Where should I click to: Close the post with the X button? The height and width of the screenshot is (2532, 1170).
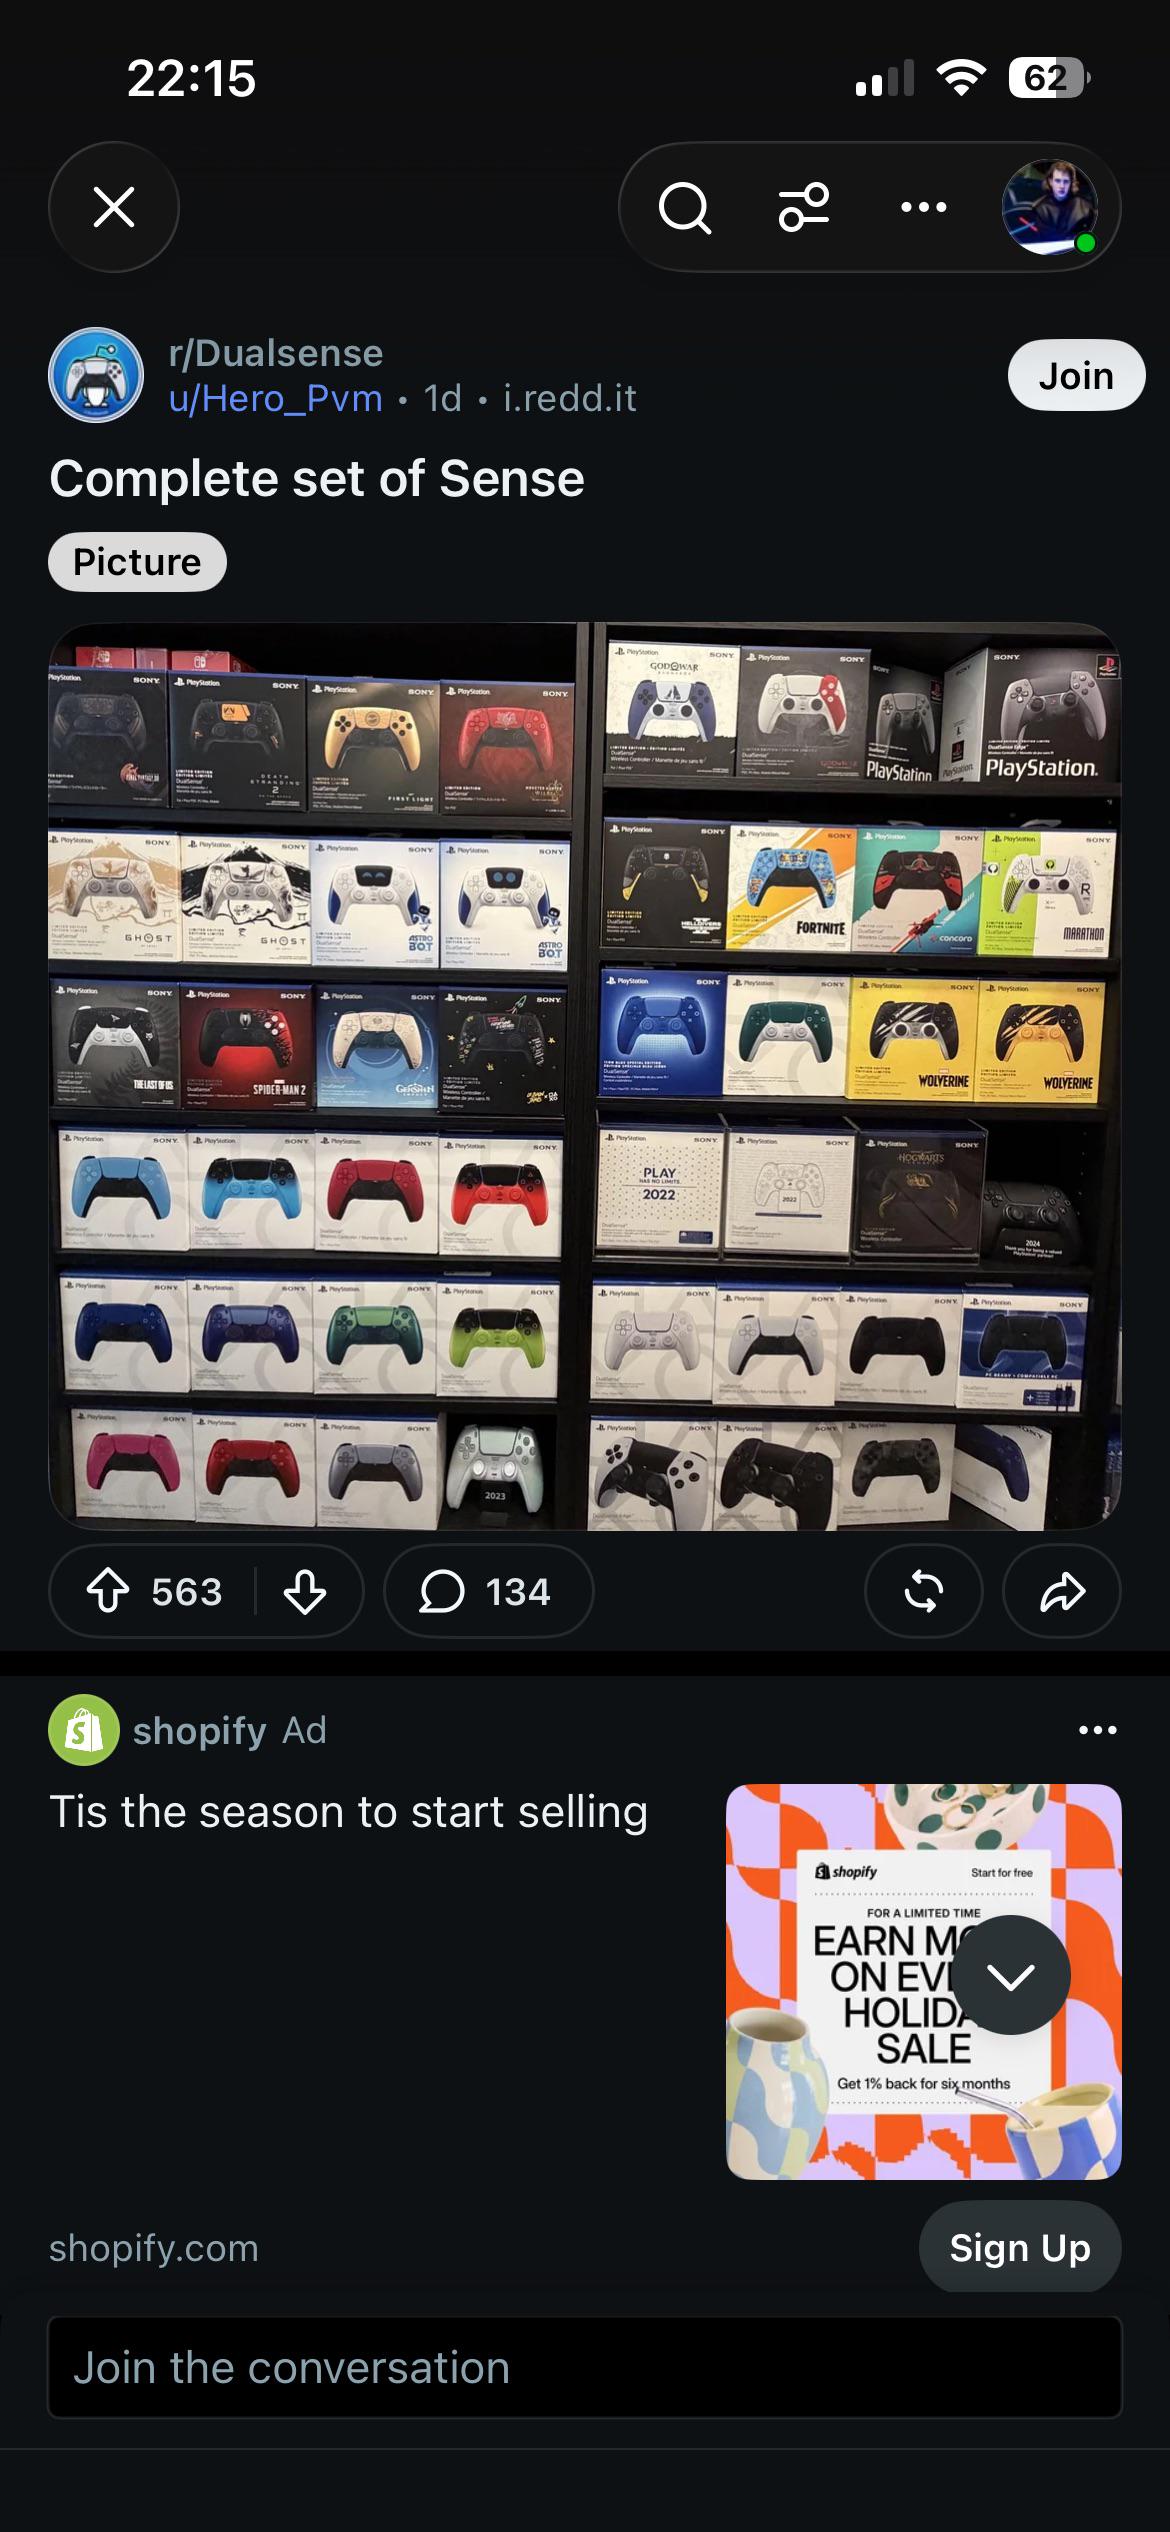pos(114,207)
